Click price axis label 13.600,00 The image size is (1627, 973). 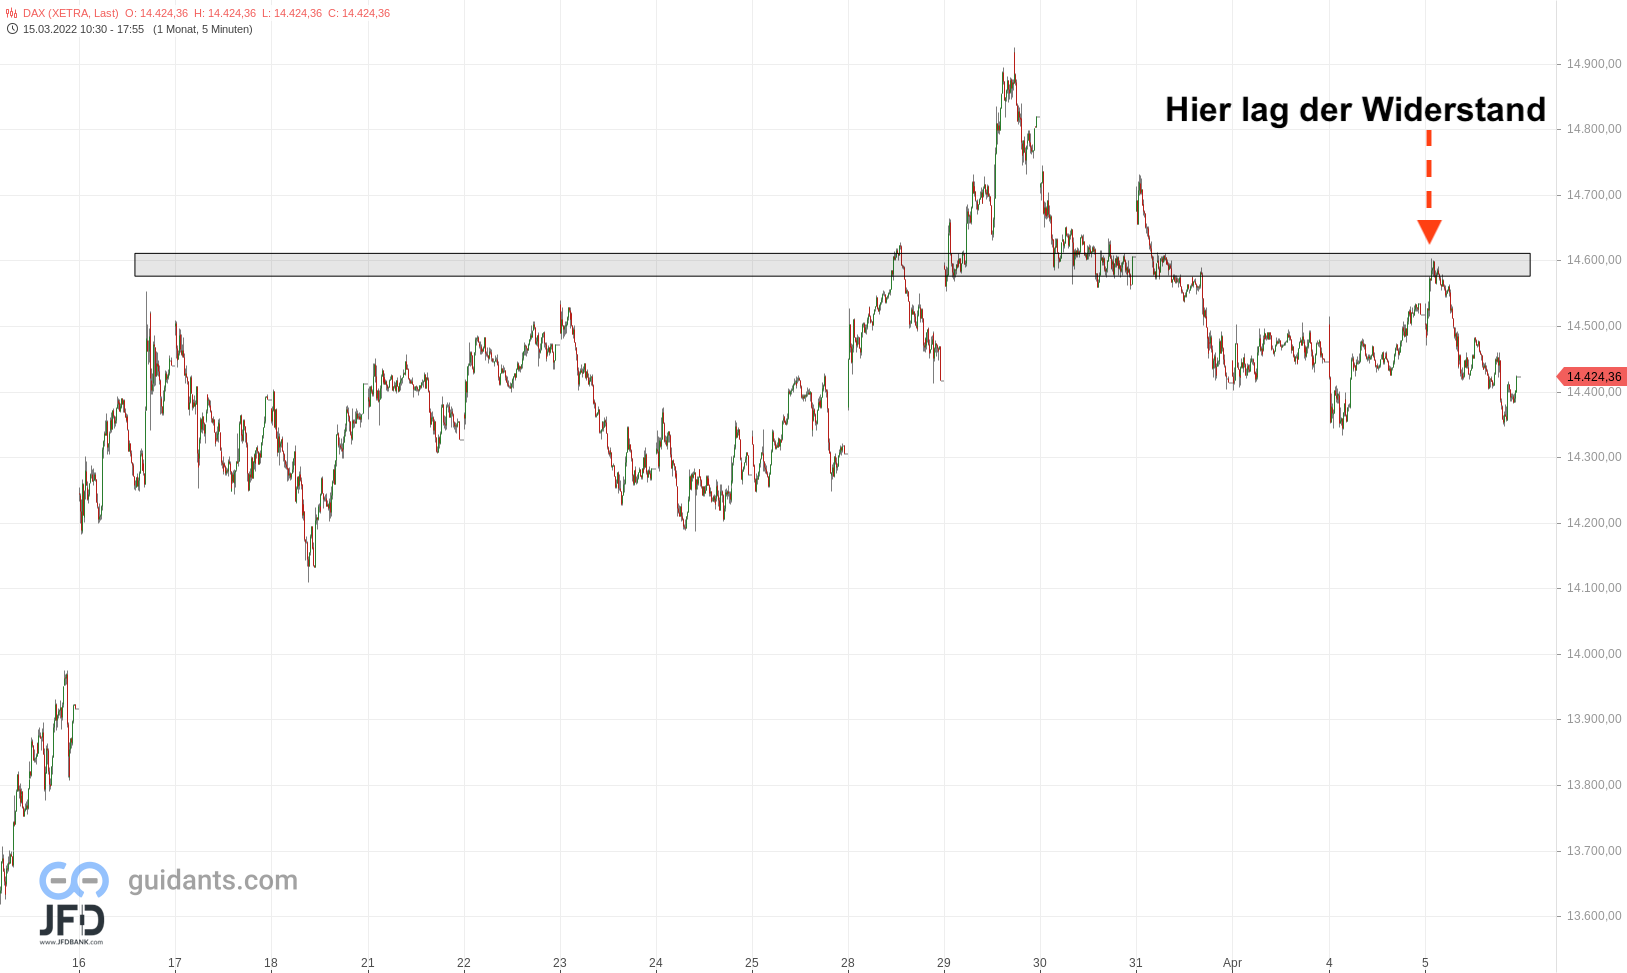(x=1594, y=916)
